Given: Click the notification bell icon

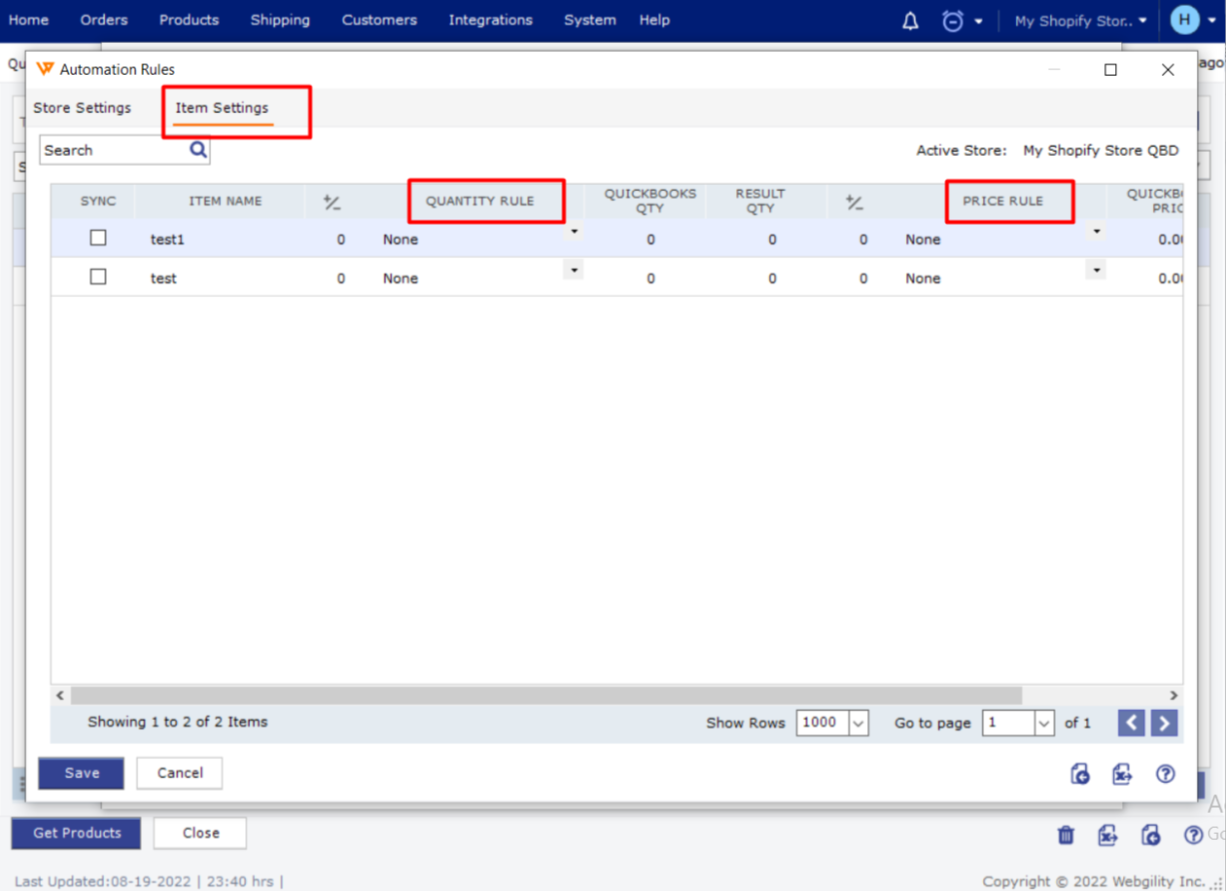Looking at the screenshot, I should (910, 21).
